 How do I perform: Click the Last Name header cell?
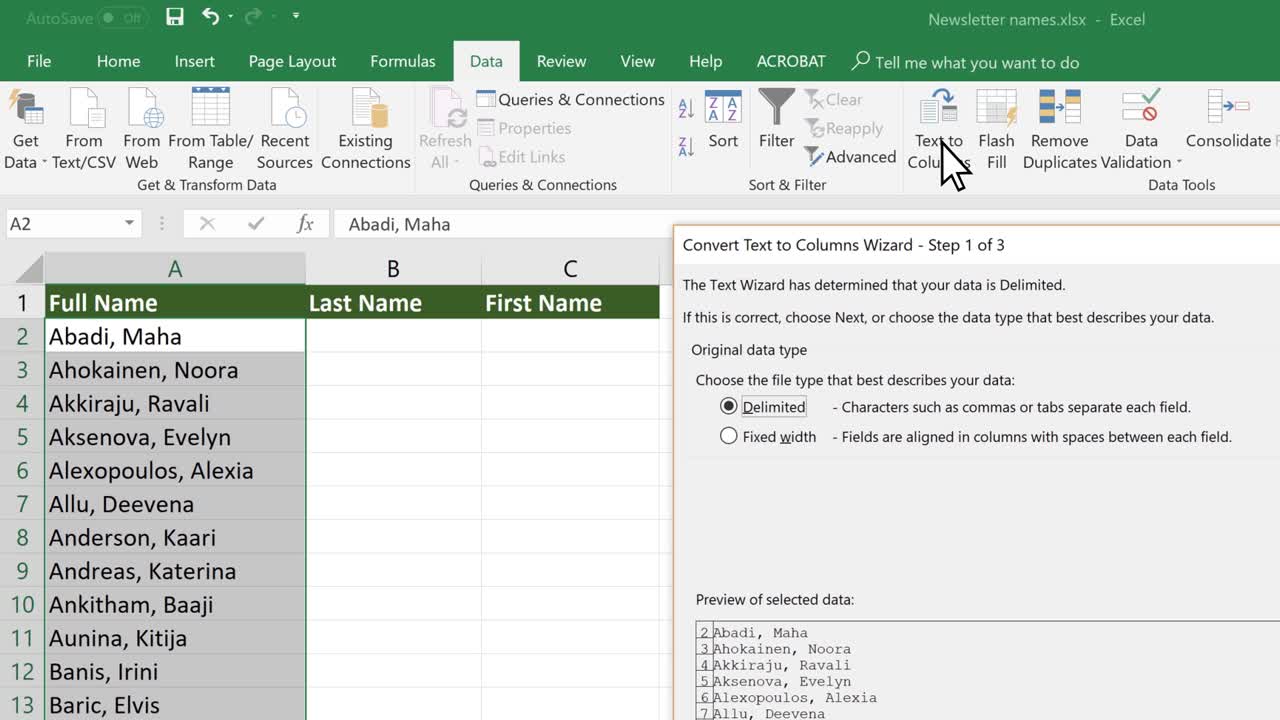(x=393, y=303)
